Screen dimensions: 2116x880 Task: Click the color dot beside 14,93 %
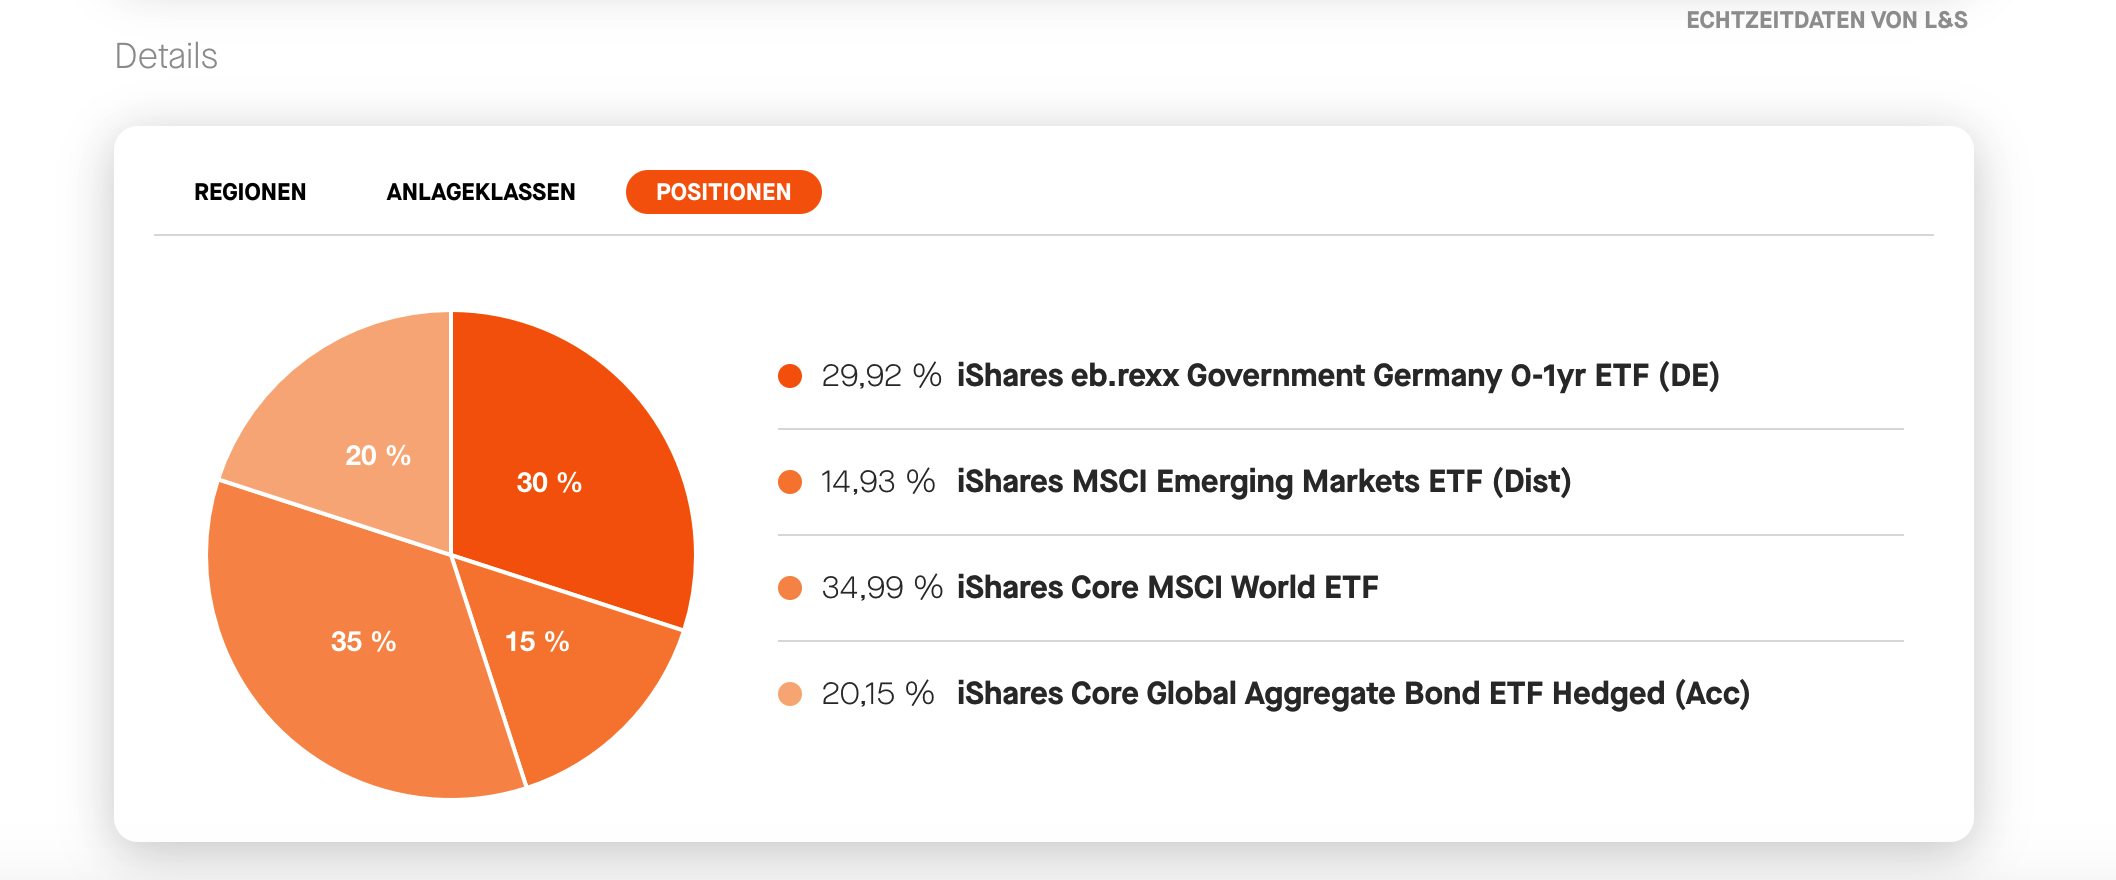790,482
